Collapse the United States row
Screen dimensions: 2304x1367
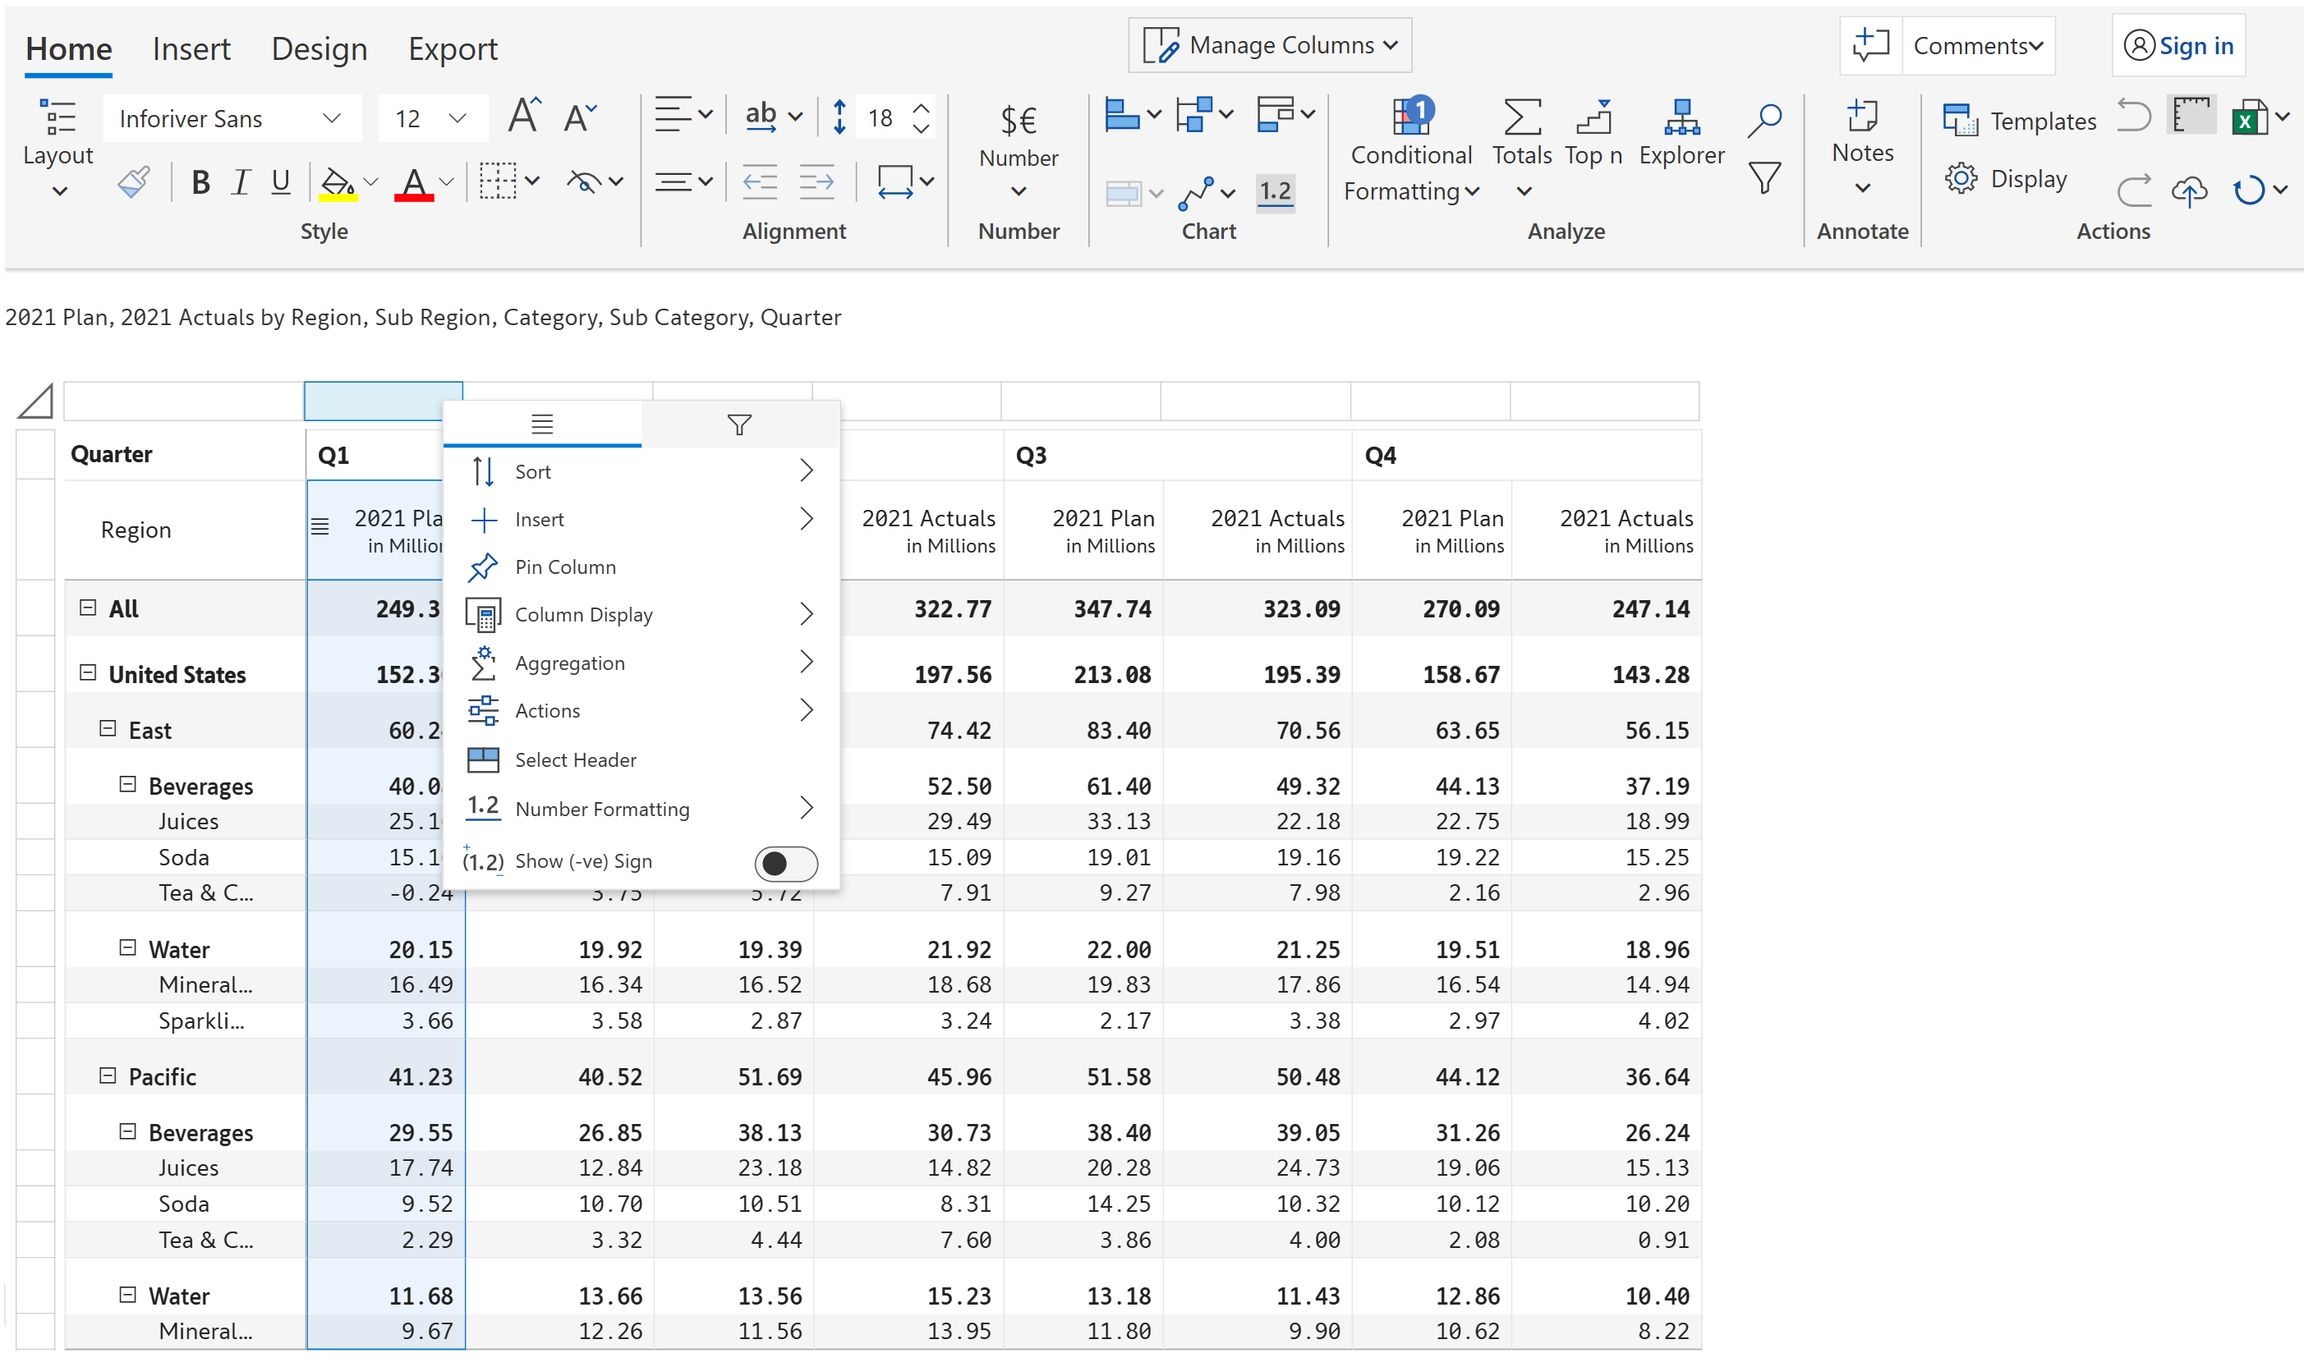click(x=88, y=673)
